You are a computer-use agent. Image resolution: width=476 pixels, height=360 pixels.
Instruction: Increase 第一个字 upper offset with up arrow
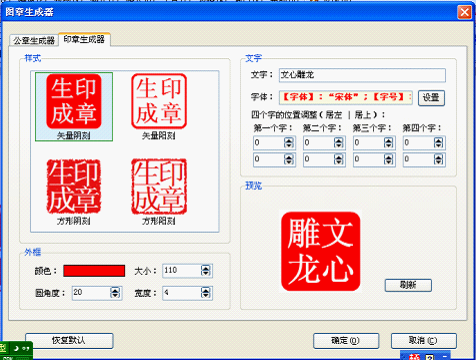tap(289, 140)
